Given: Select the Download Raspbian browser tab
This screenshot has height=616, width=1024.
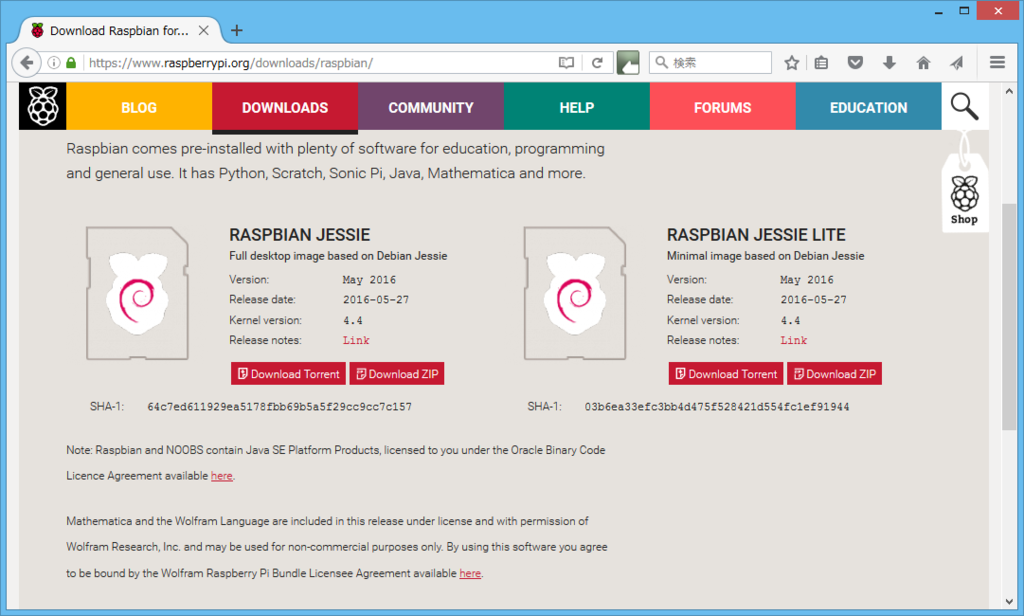Looking at the screenshot, I should click(119, 30).
